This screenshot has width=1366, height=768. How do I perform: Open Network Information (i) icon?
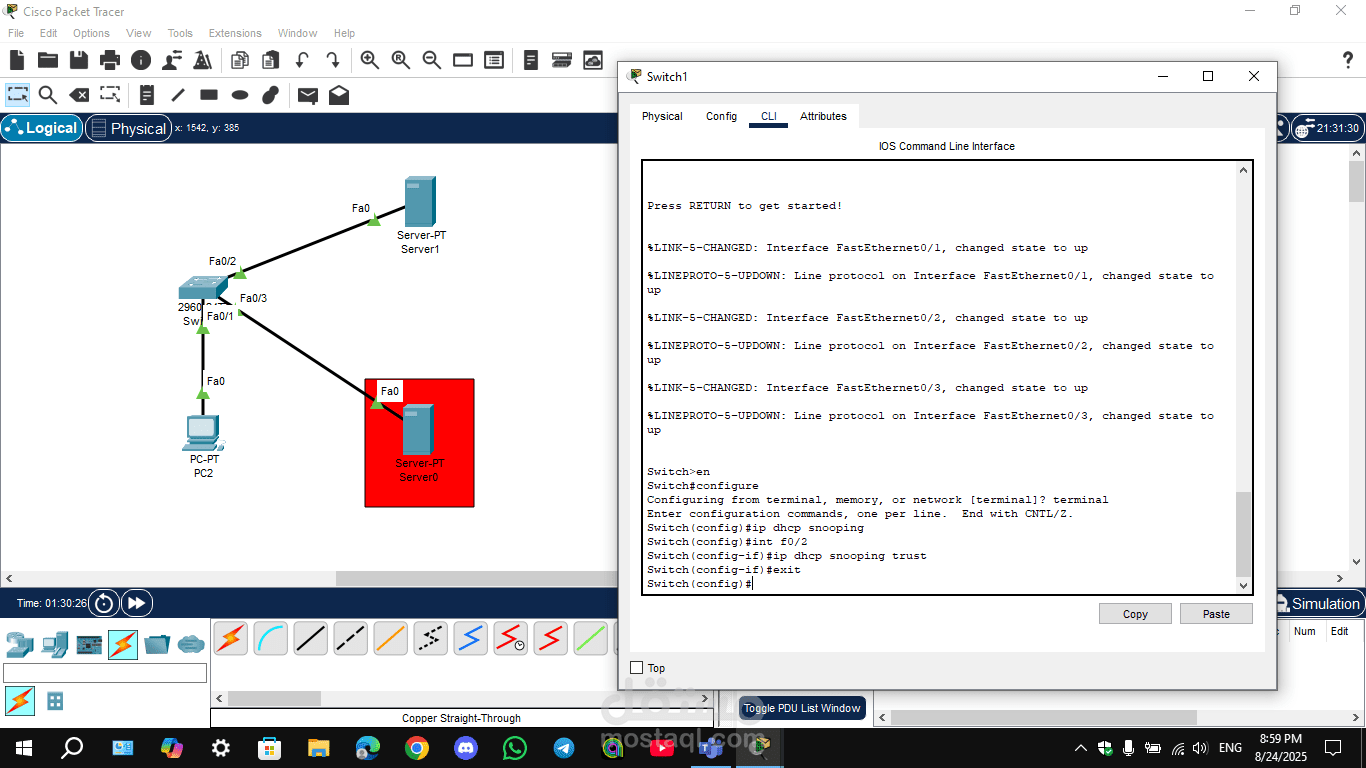(141, 60)
